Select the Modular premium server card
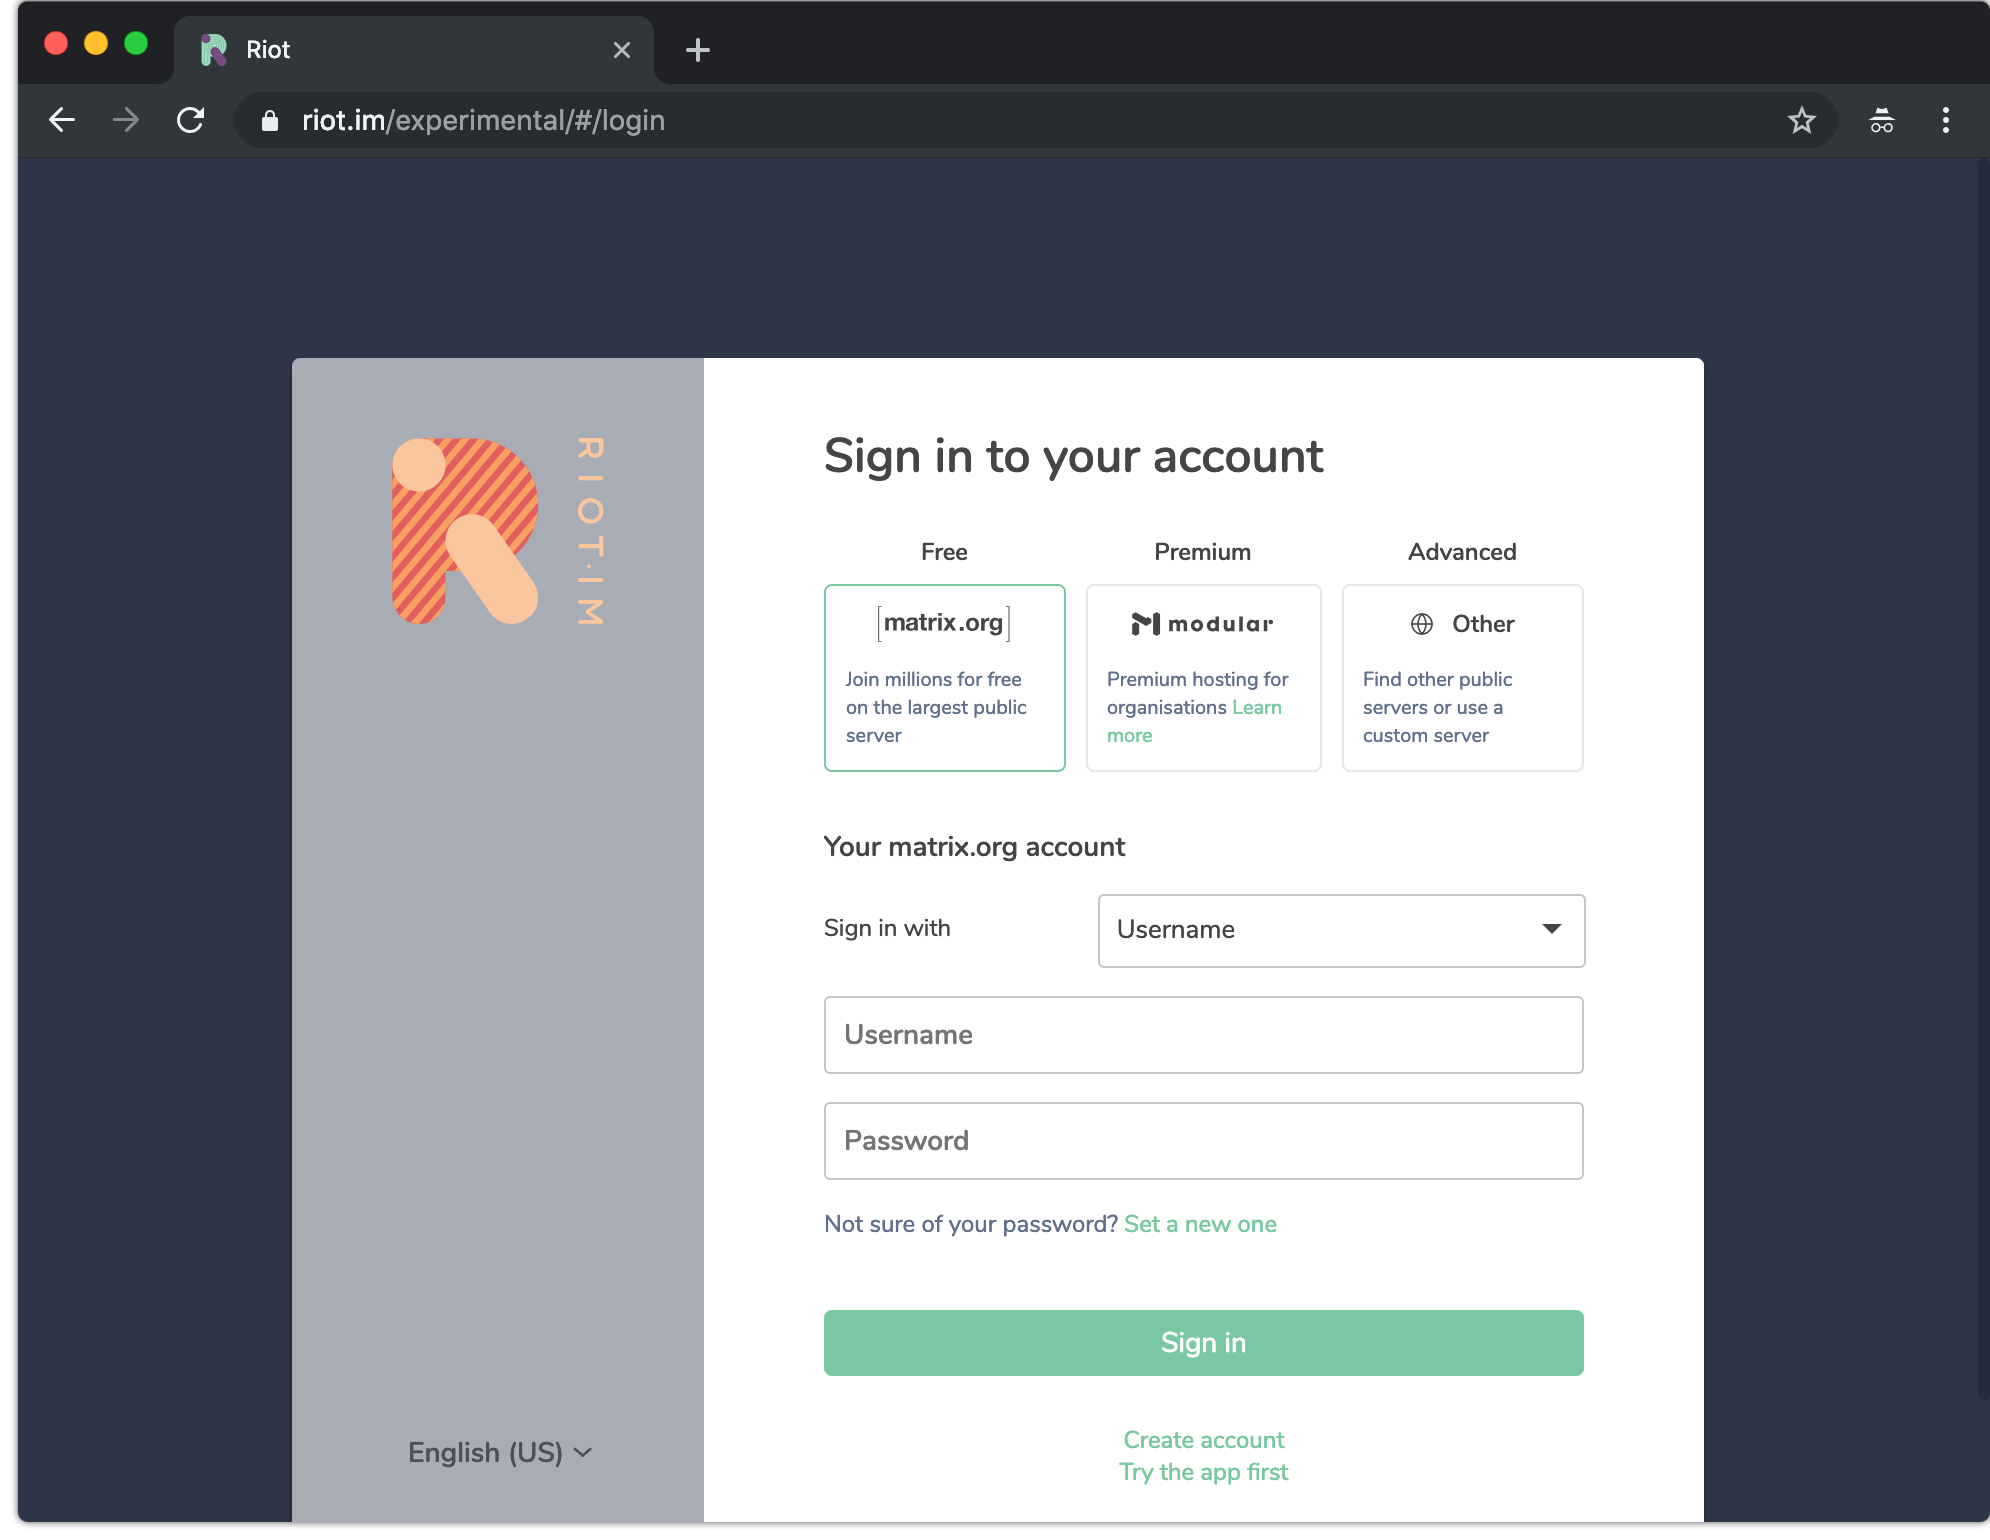The width and height of the screenshot is (1990, 1540). (x=1203, y=678)
